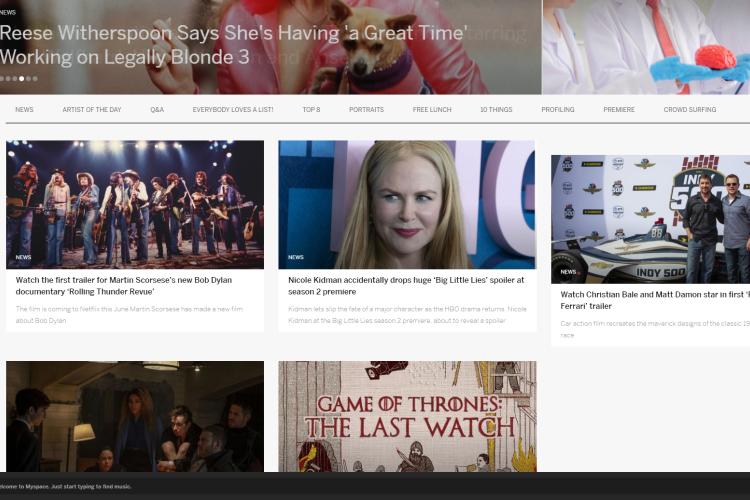750x500 pixels.
Task: Open the lab coat brain model image
Action: pyautogui.click(x=646, y=47)
